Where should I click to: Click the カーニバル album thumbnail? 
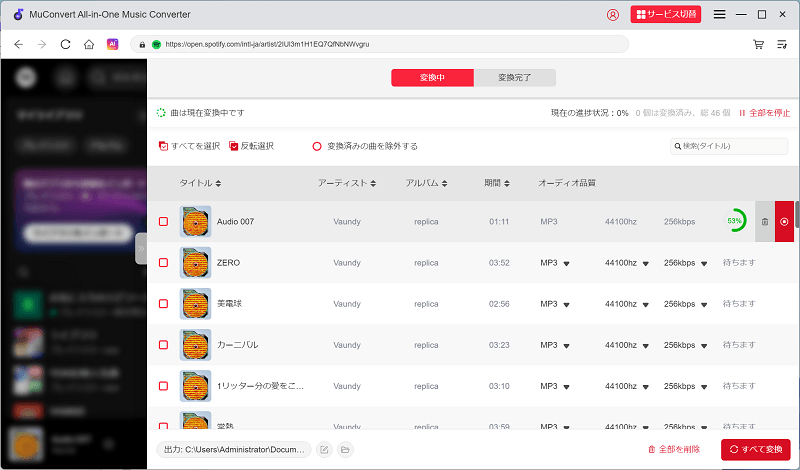(195, 345)
